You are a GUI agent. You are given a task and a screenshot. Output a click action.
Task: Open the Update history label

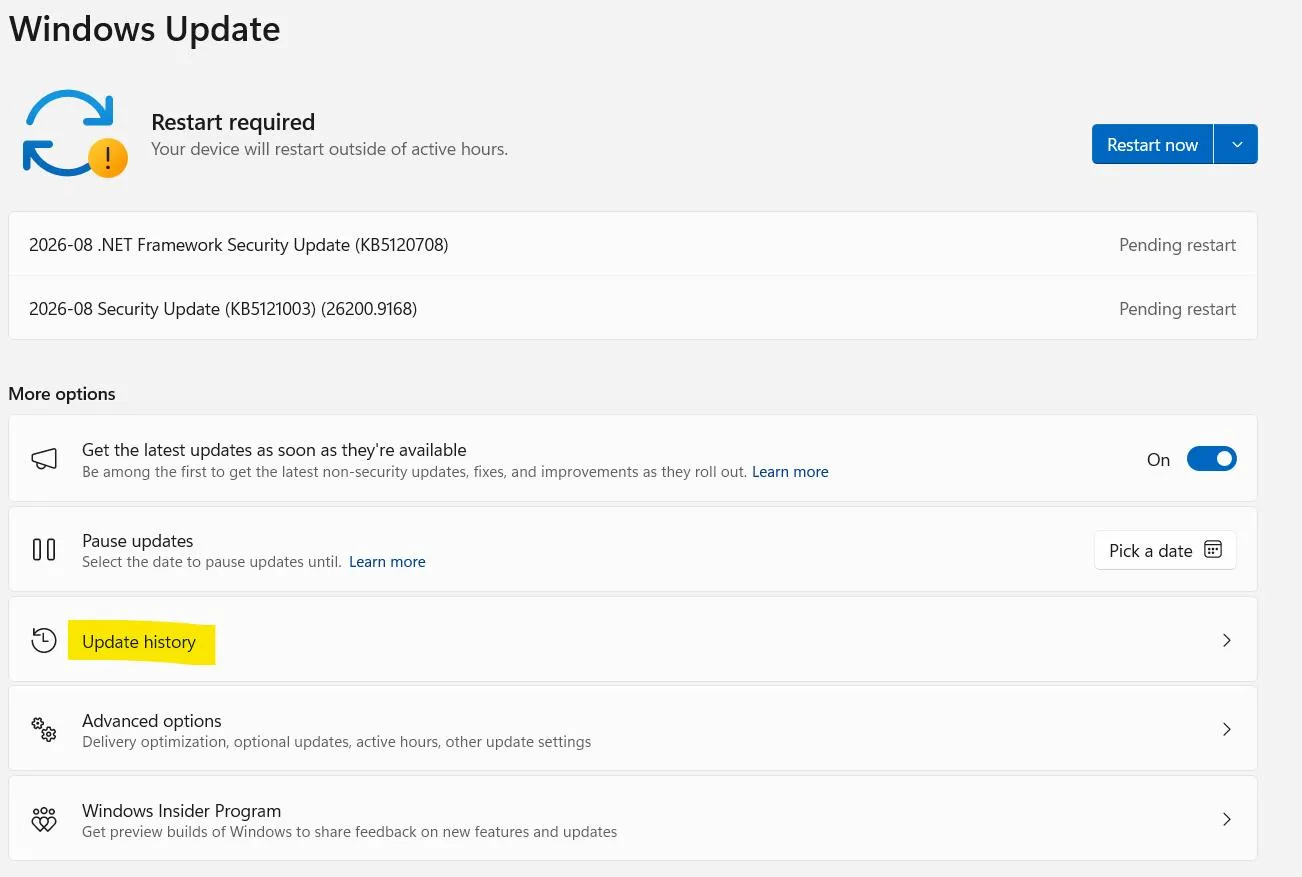click(x=139, y=642)
